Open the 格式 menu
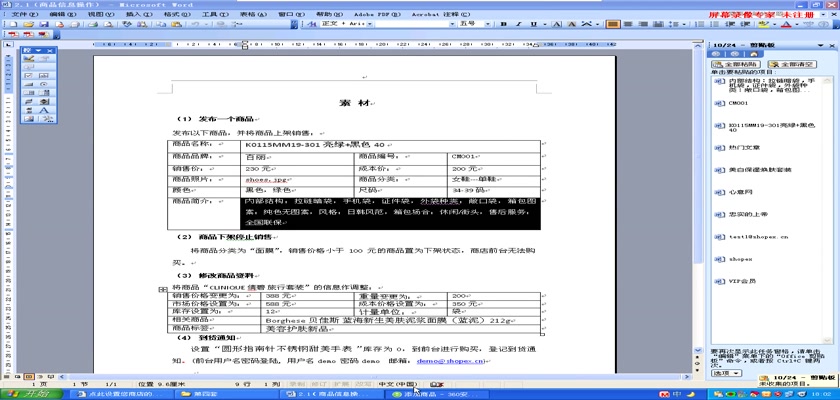The height and width of the screenshot is (400, 840). (176, 14)
